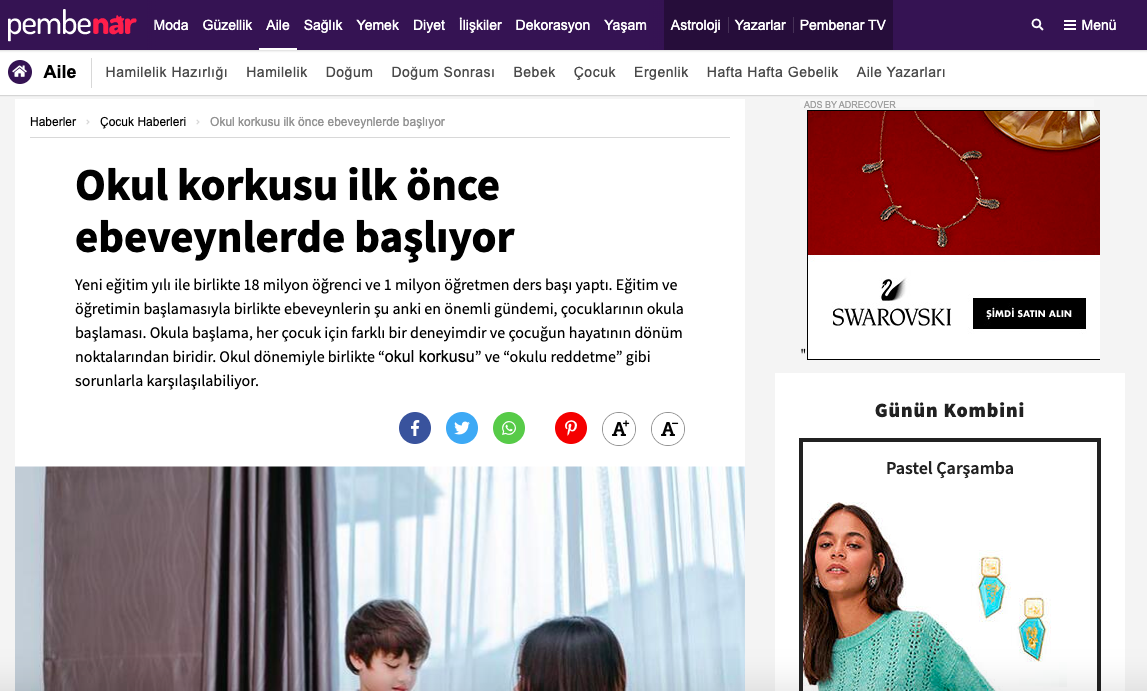Increase font size with A+ icon
The width and height of the screenshot is (1147, 691).
pyautogui.click(x=619, y=428)
